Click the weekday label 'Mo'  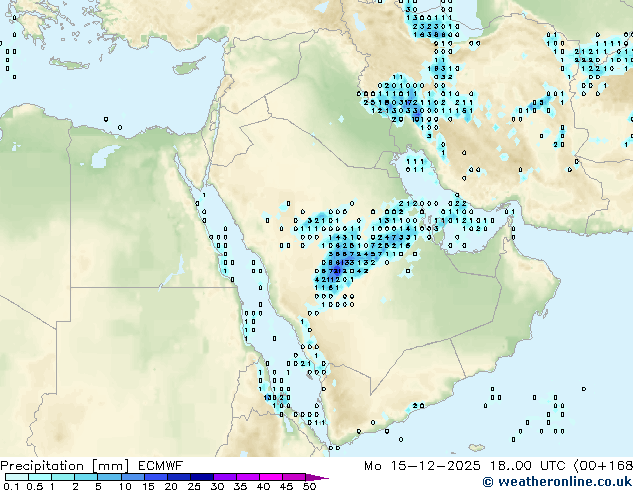click(372, 466)
